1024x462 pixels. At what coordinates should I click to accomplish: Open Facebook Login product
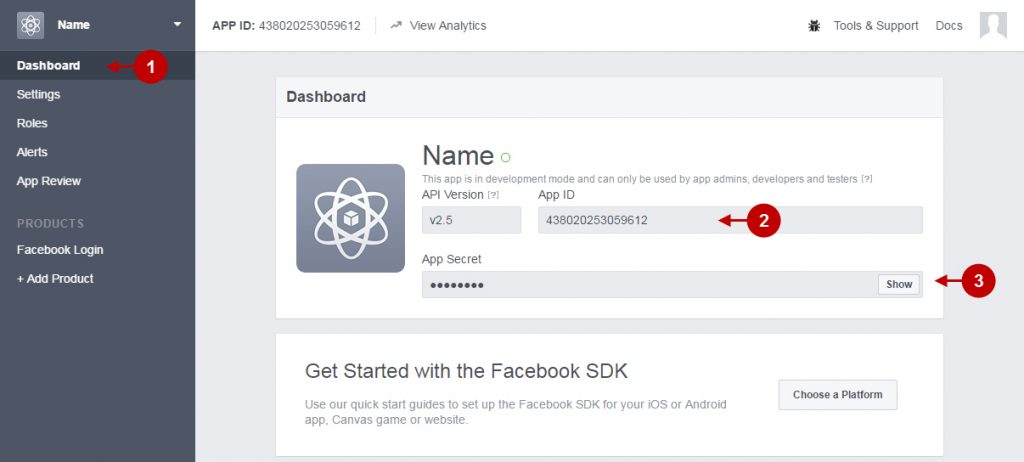click(60, 250)
